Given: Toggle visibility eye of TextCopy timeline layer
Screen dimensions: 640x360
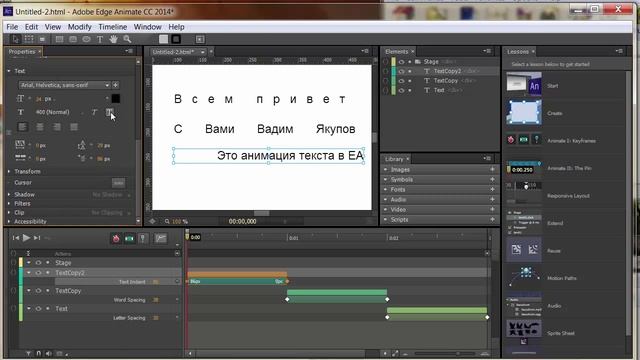Looking at the screenshot, I should pyautogui.click(x=38, y=291).
